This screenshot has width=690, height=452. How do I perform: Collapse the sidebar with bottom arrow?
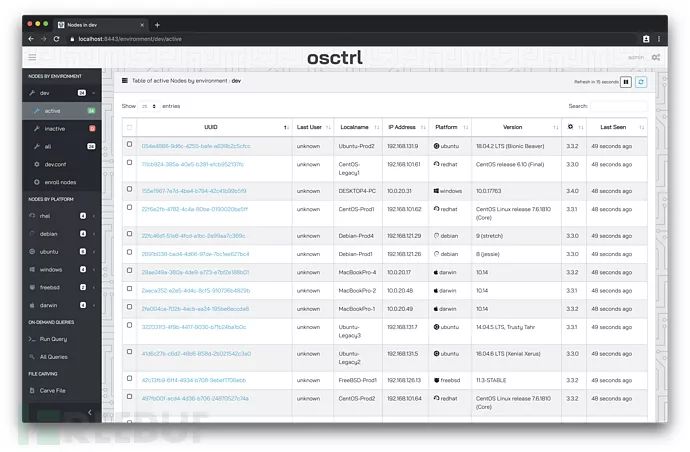click(90, 412)
